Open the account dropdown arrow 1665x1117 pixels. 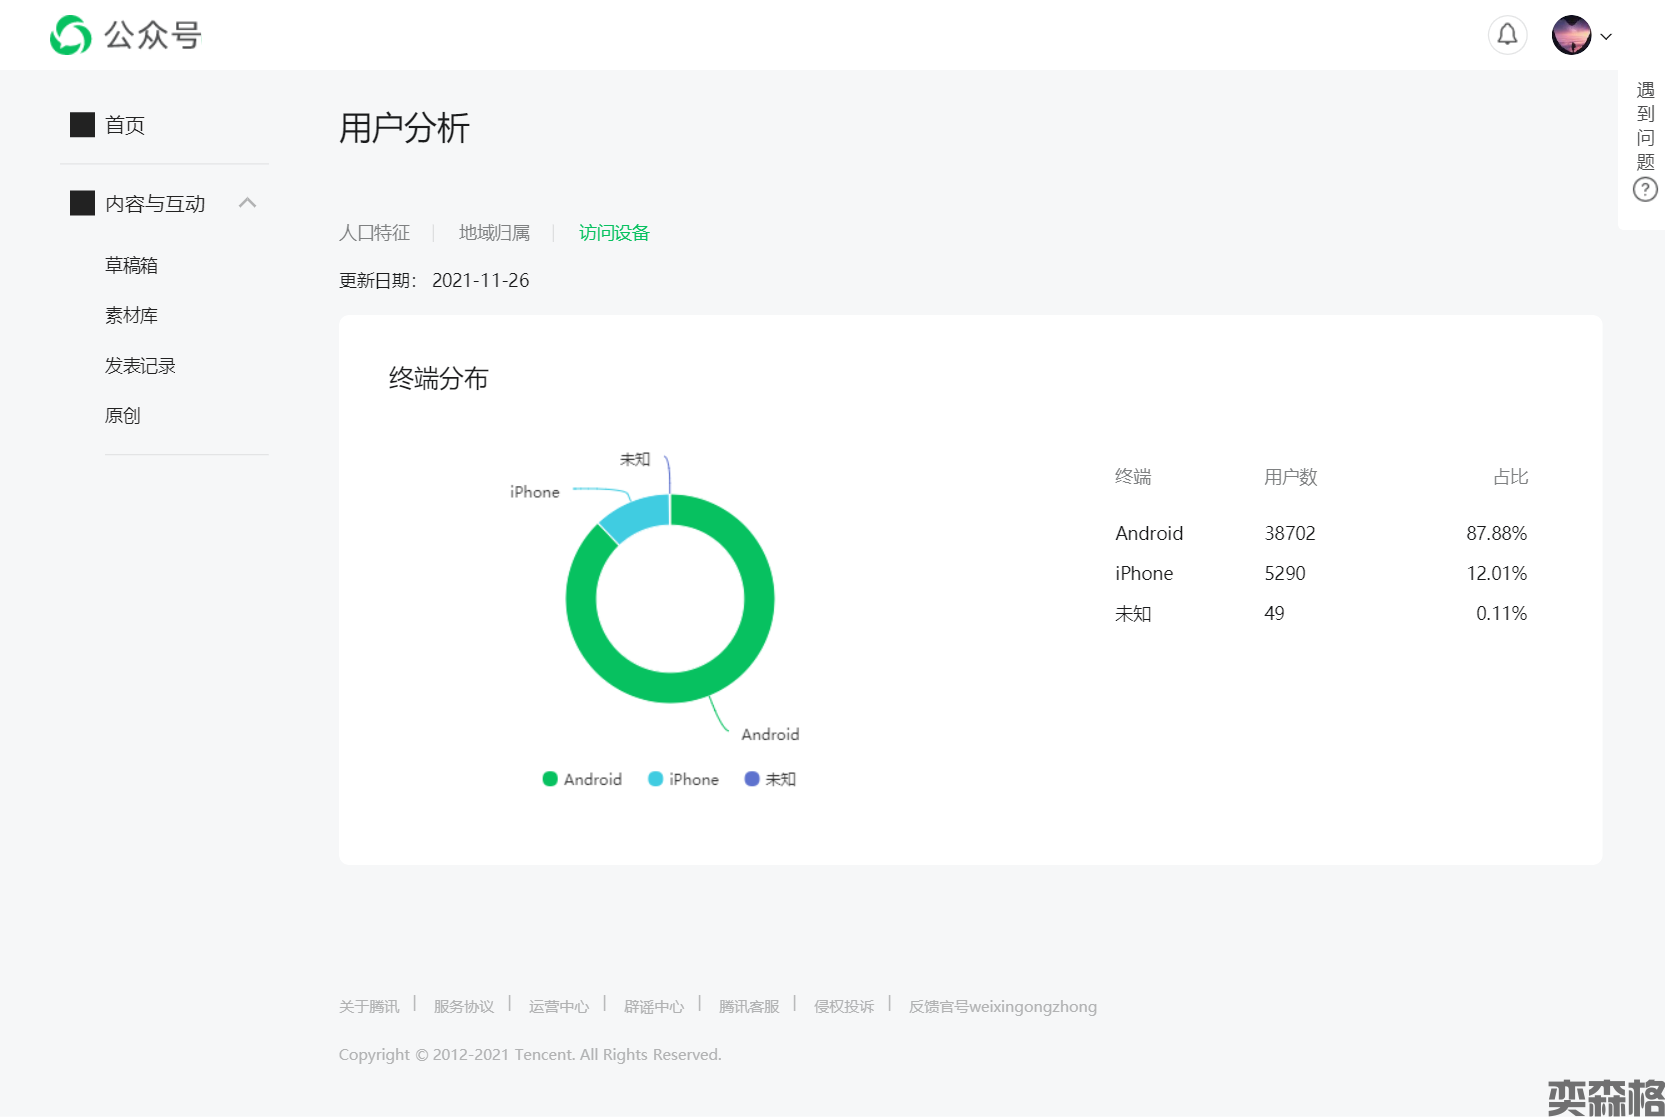pos(1606,36)
